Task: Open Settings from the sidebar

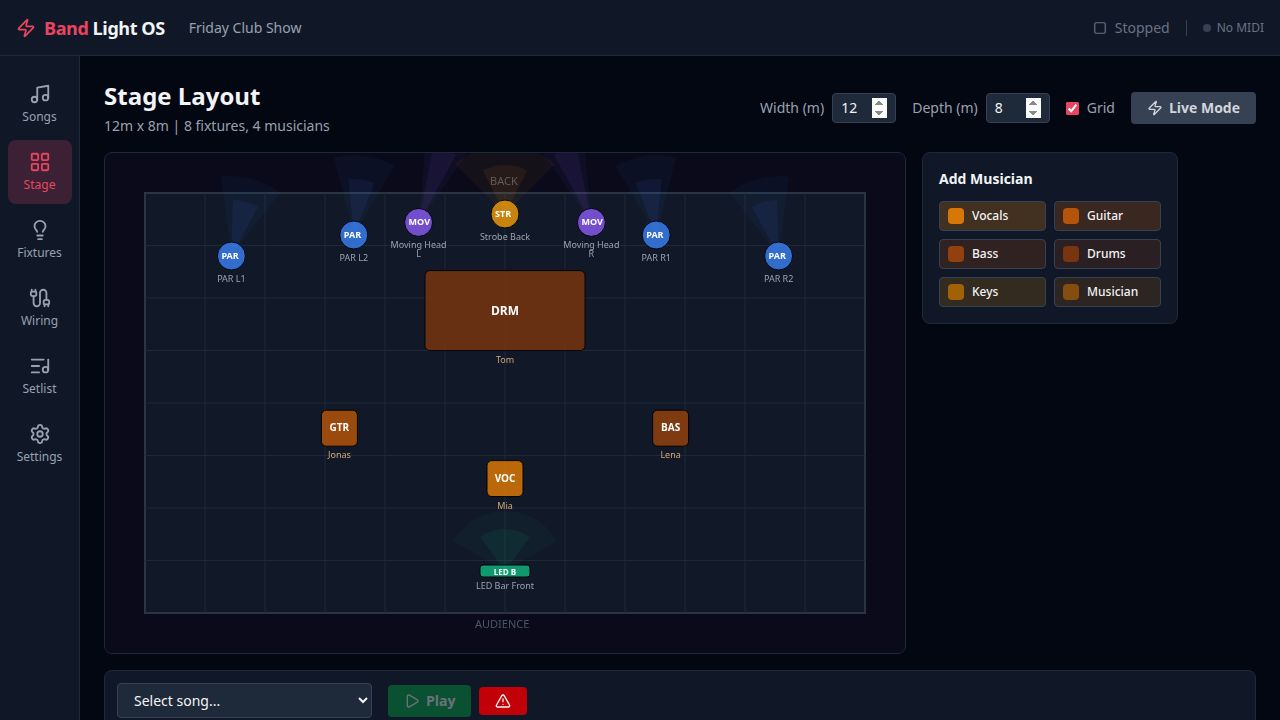Action: 39,444
